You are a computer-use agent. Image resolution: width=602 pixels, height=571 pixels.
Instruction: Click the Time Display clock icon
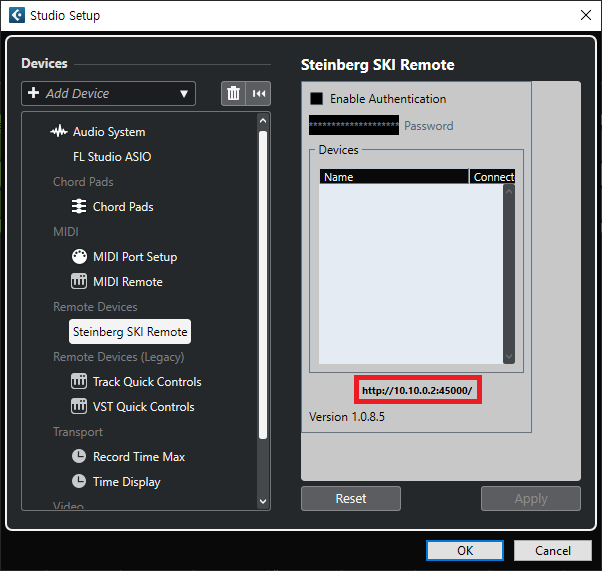tap(79, 481)
